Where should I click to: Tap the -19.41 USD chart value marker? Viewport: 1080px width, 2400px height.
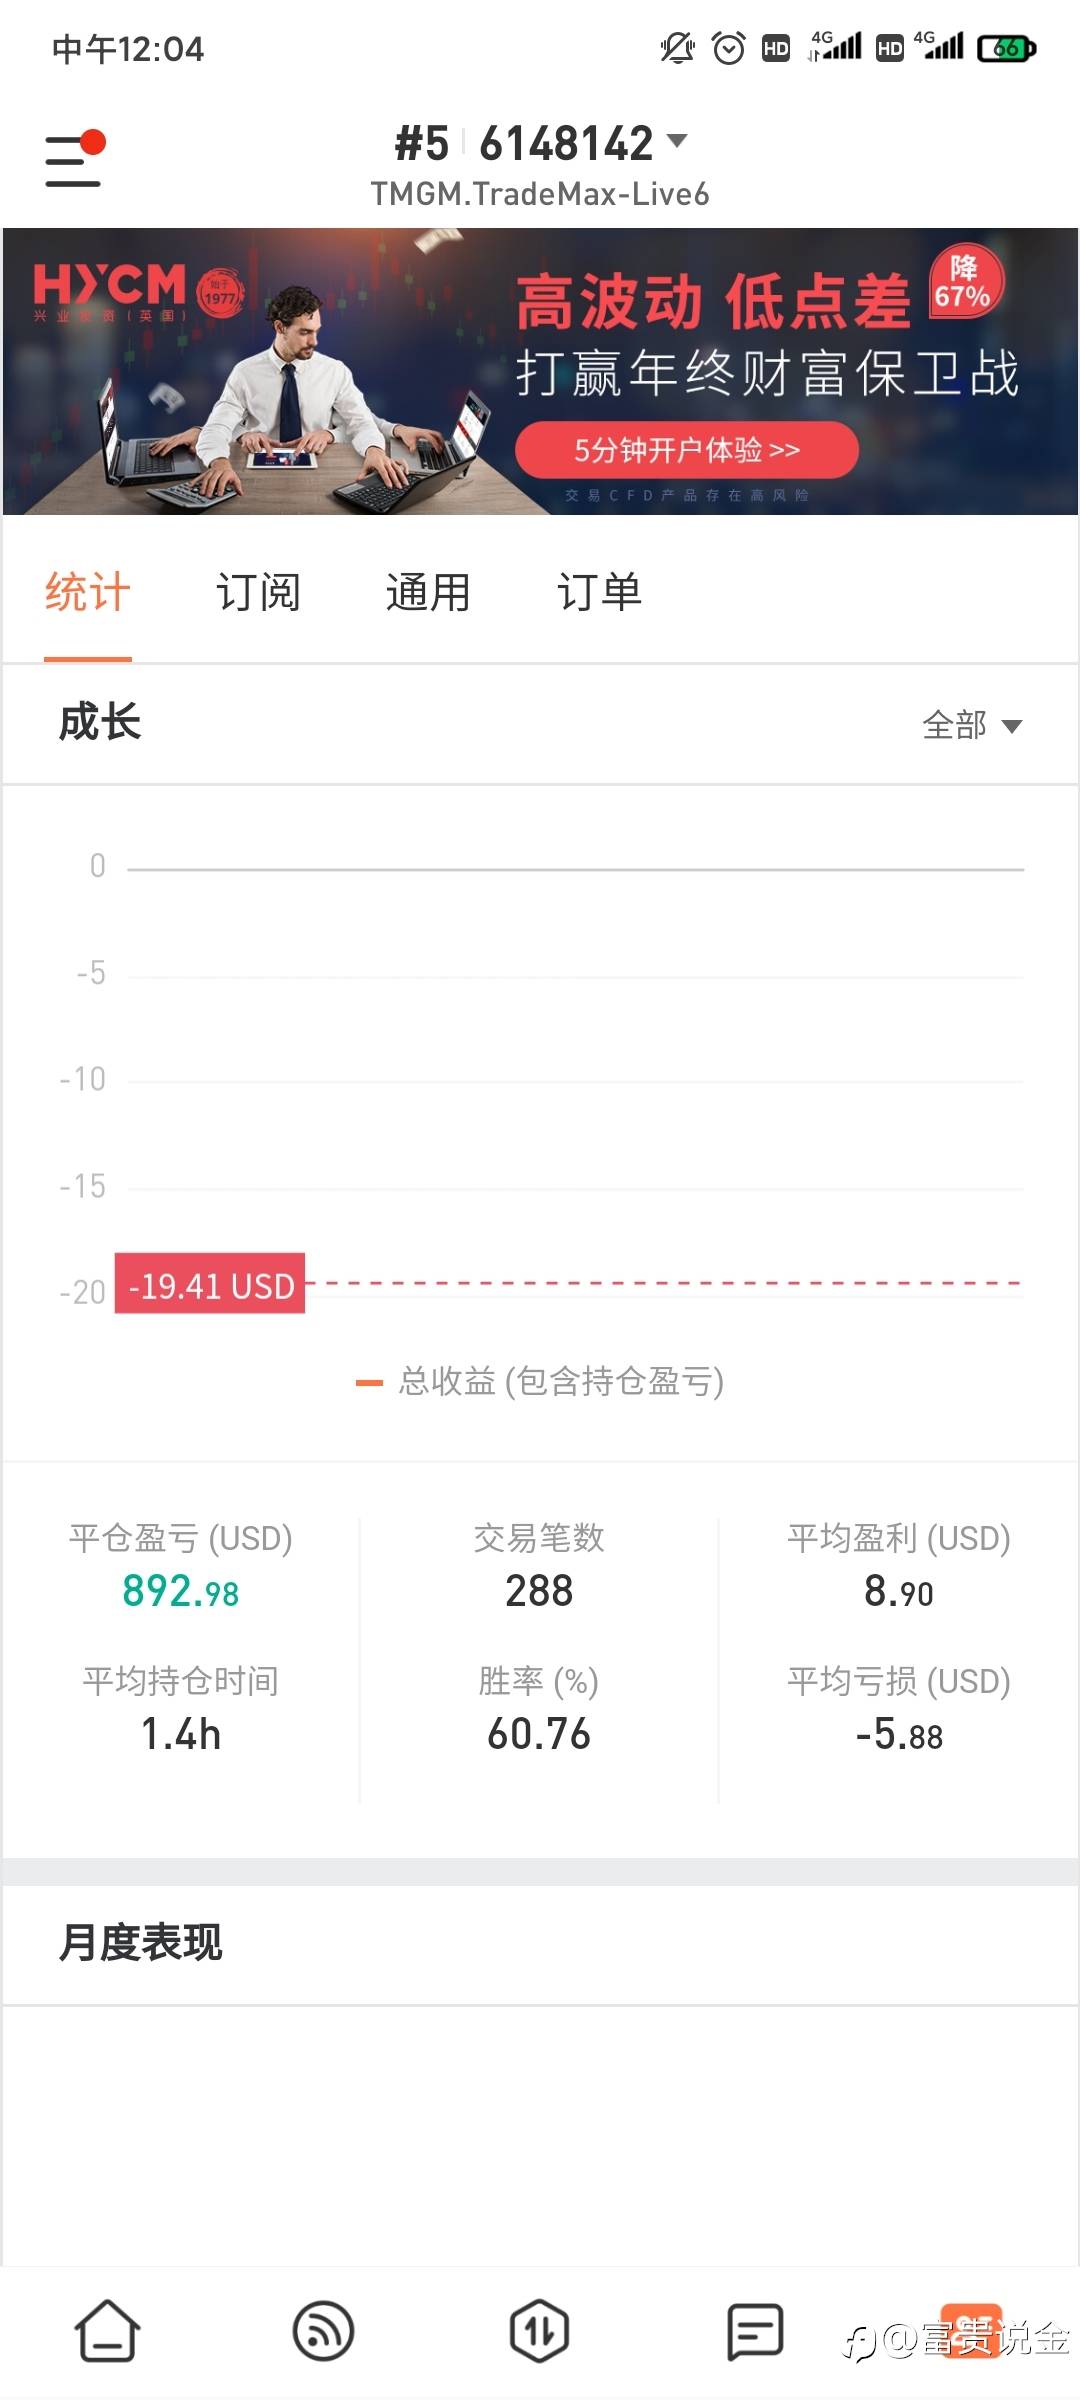210,1285
